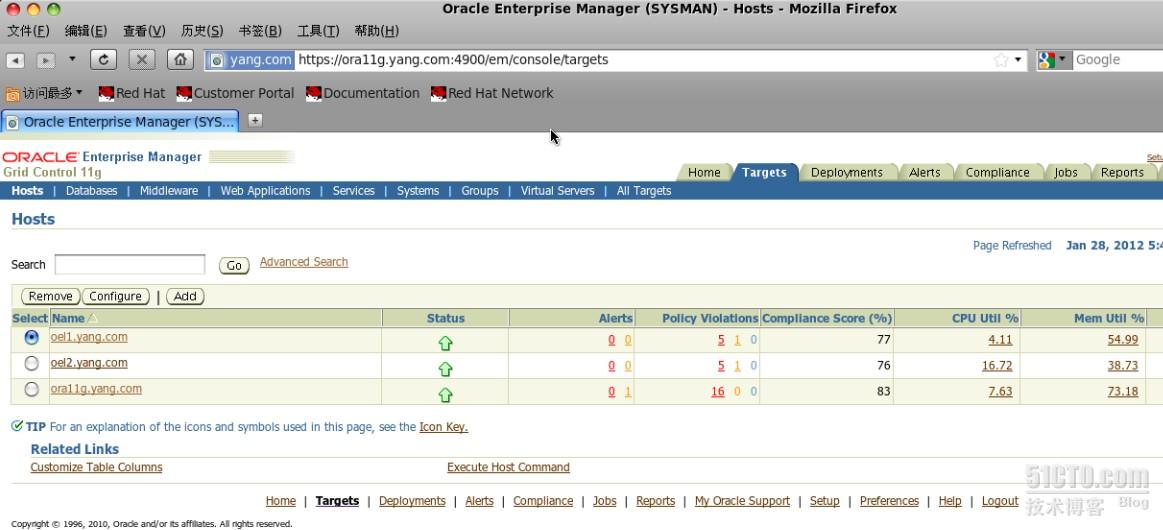The height and width of the screenshot is (530, 1163).
Task: Open the All Targets subtab
Action: (644, 191)
